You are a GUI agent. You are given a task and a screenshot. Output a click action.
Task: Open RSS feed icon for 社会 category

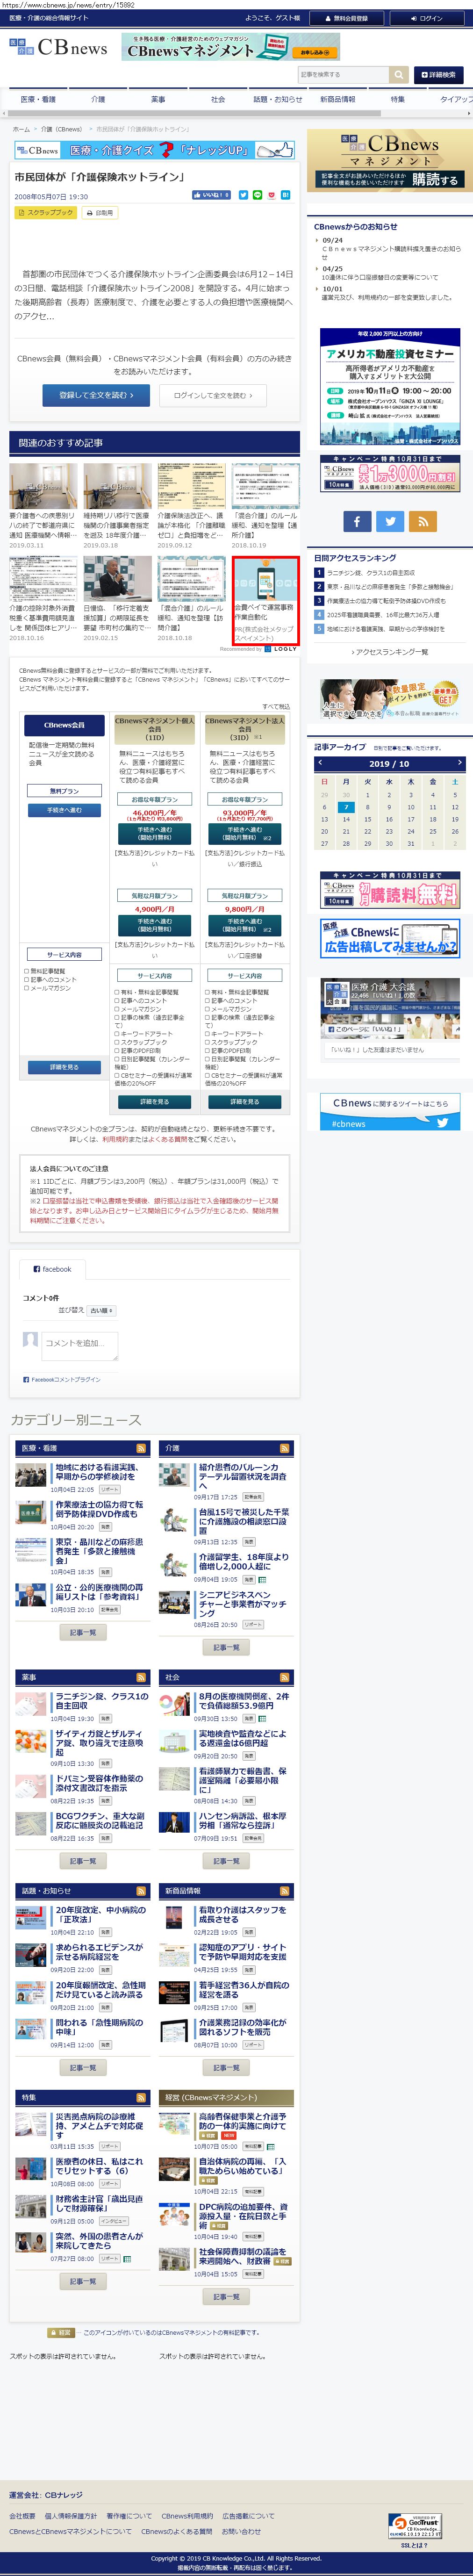click(x=284, y=1677)
